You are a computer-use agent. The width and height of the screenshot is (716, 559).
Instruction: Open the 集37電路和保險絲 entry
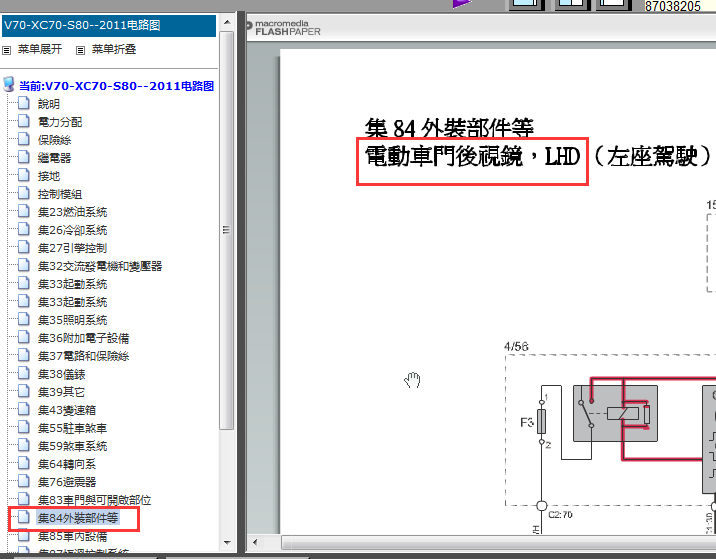click(84, 356)
